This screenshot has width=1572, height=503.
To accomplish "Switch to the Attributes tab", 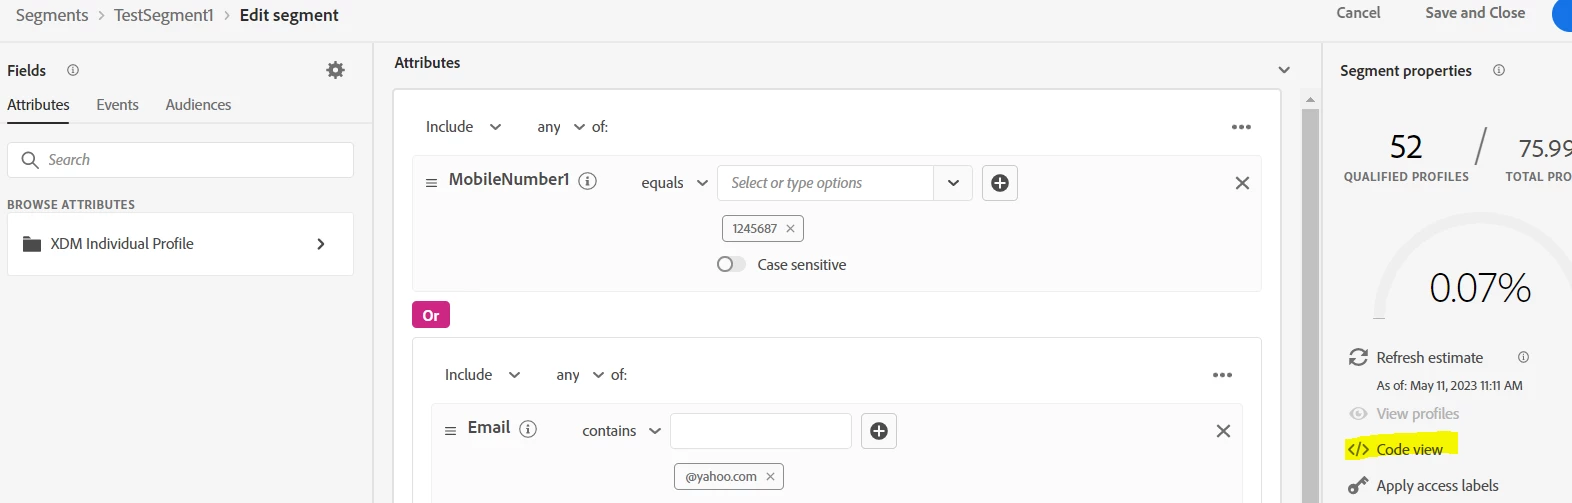I will 38,105.
